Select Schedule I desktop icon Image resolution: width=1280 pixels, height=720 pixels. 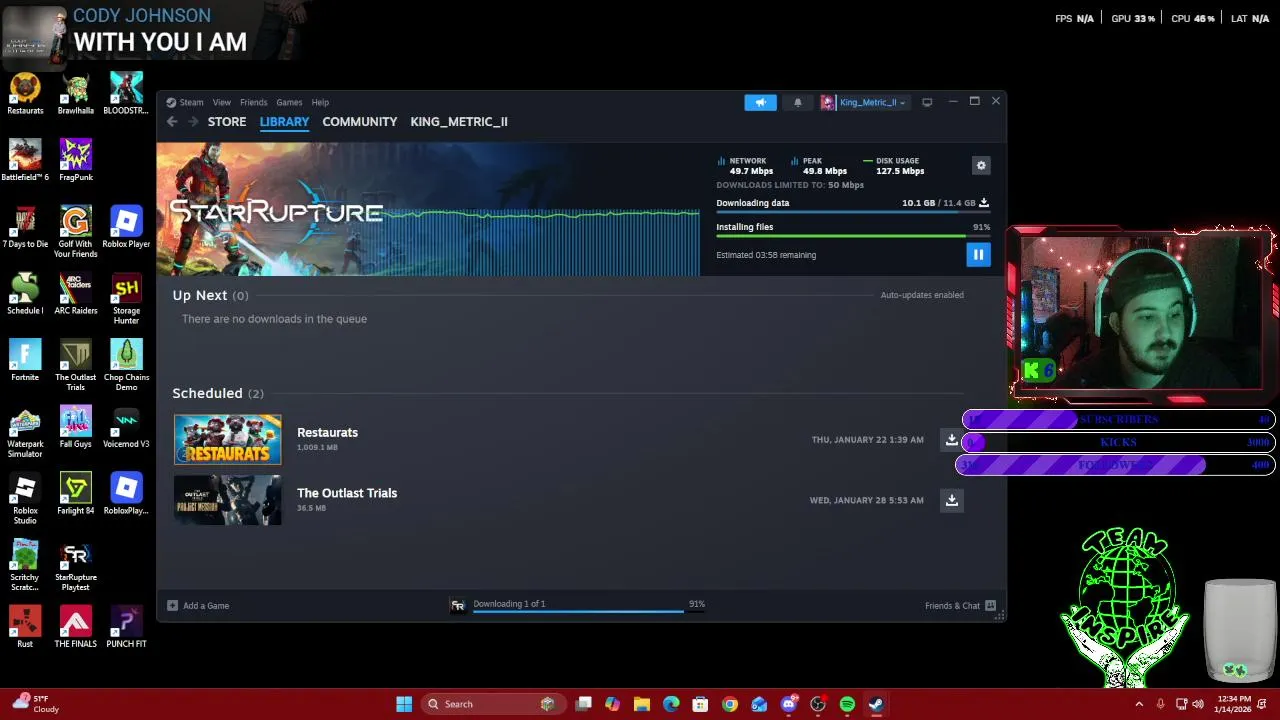pyautogui.click(x=25, y=294)
